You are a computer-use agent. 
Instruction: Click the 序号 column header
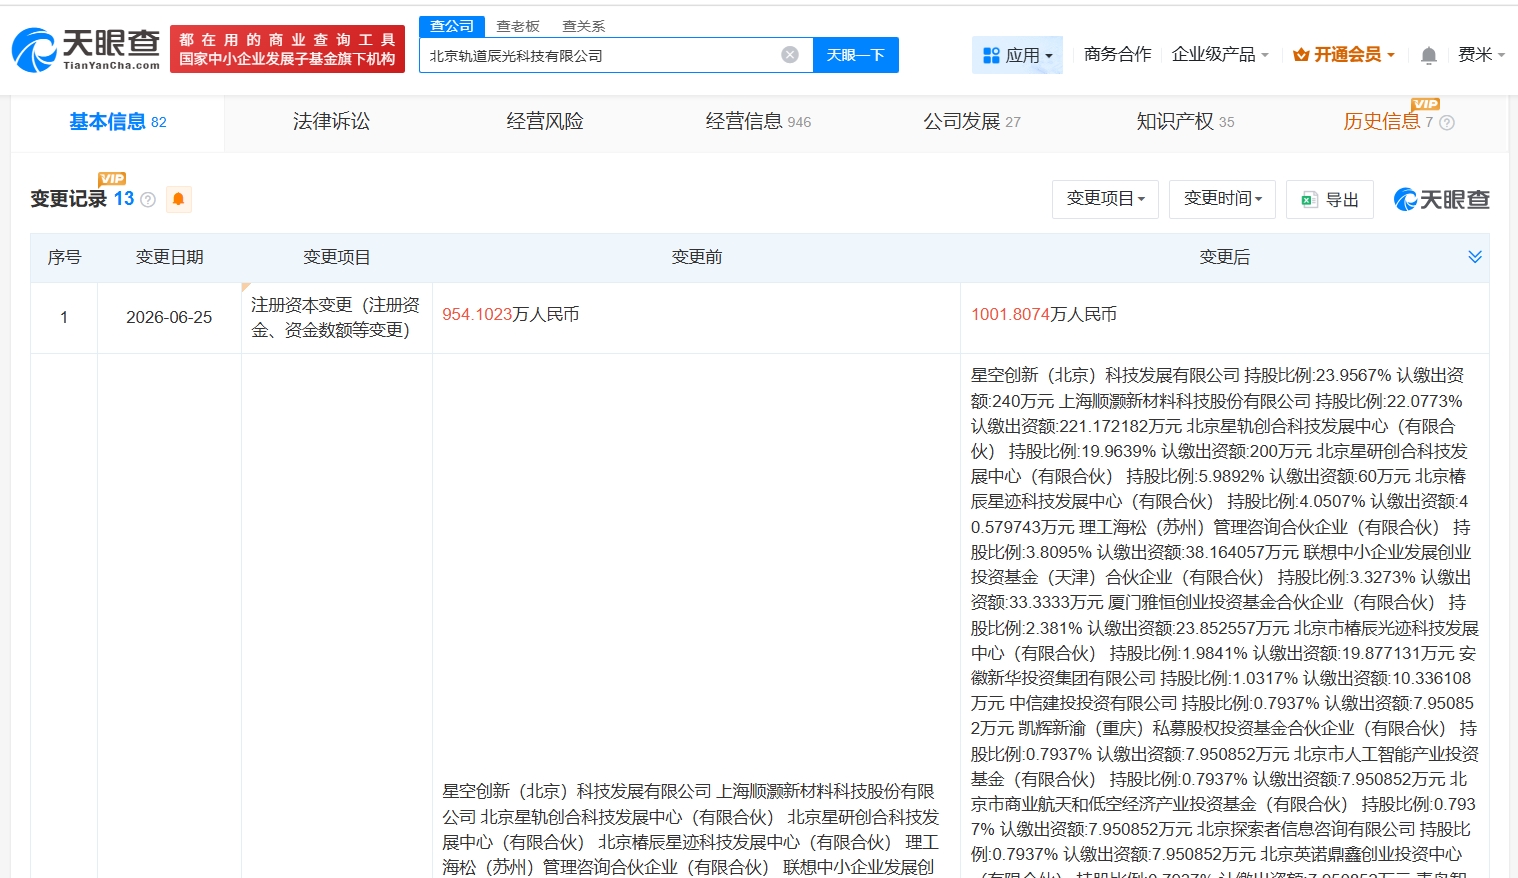64,257
